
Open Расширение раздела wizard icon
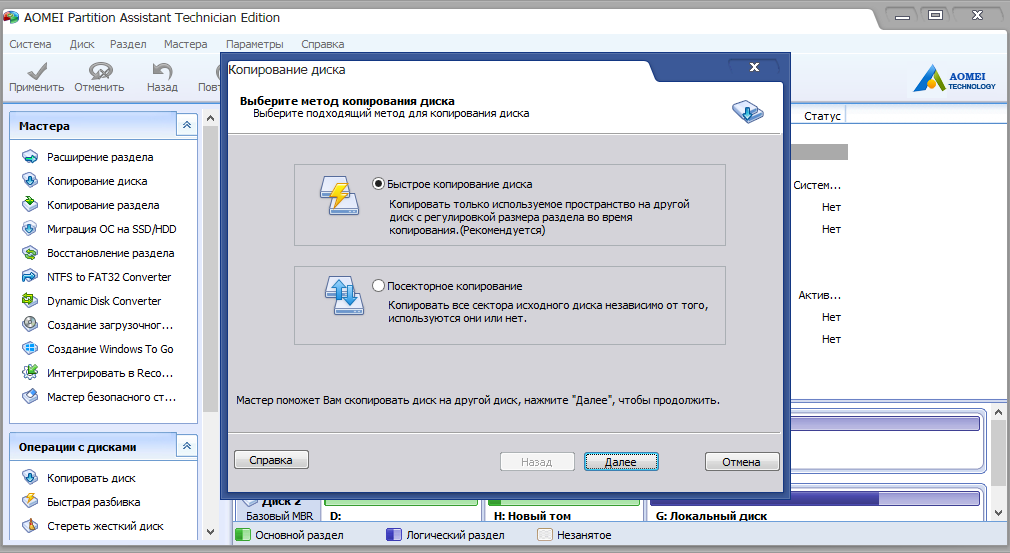pyautogui.click(x=30, y=156)
